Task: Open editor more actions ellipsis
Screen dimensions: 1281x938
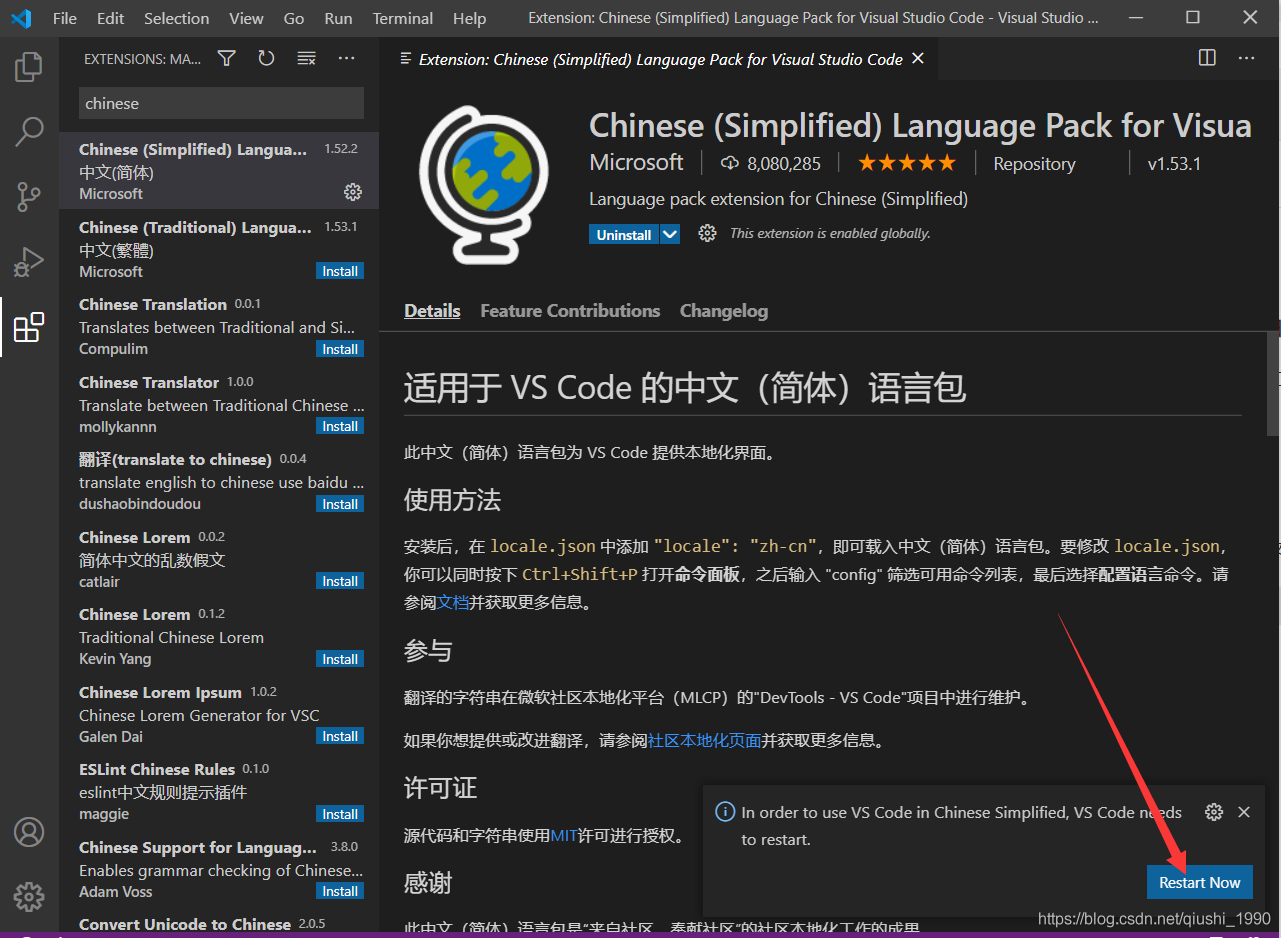Action: click(1246, 58)
